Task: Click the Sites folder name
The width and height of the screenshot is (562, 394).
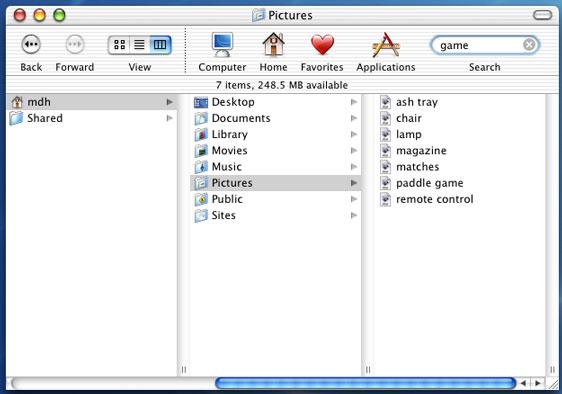Action: point(223,215)
